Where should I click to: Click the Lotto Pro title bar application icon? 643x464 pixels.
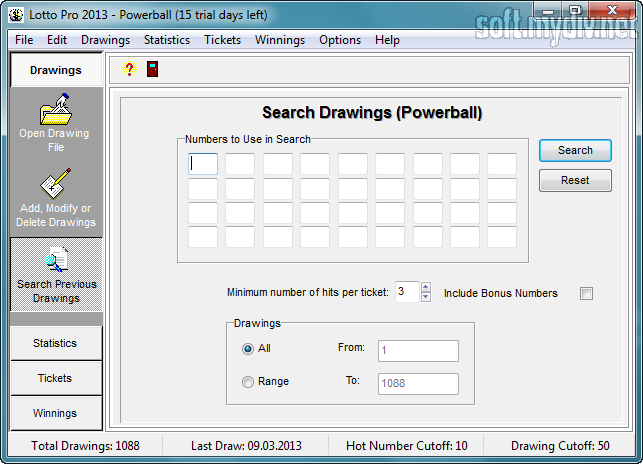tap(16, 15)
